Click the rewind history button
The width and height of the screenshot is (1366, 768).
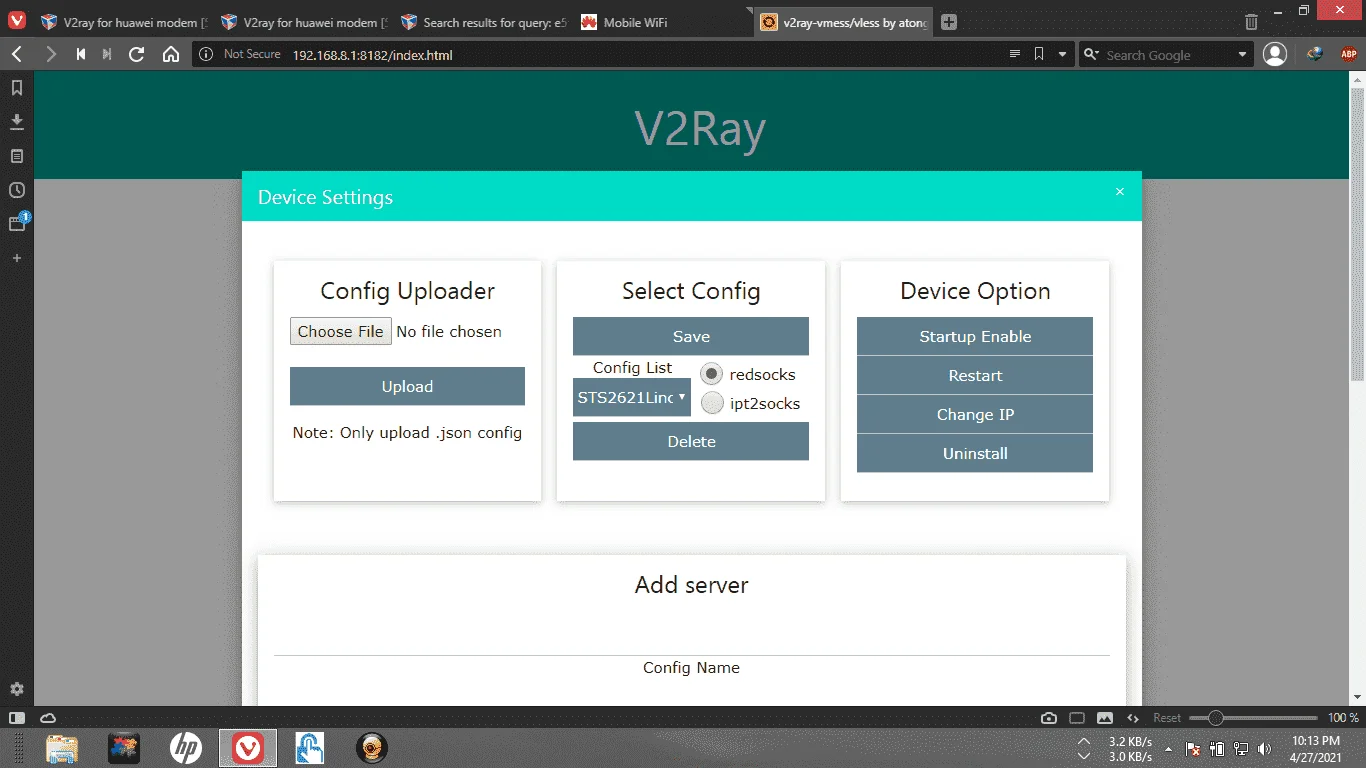pos(80,55)
